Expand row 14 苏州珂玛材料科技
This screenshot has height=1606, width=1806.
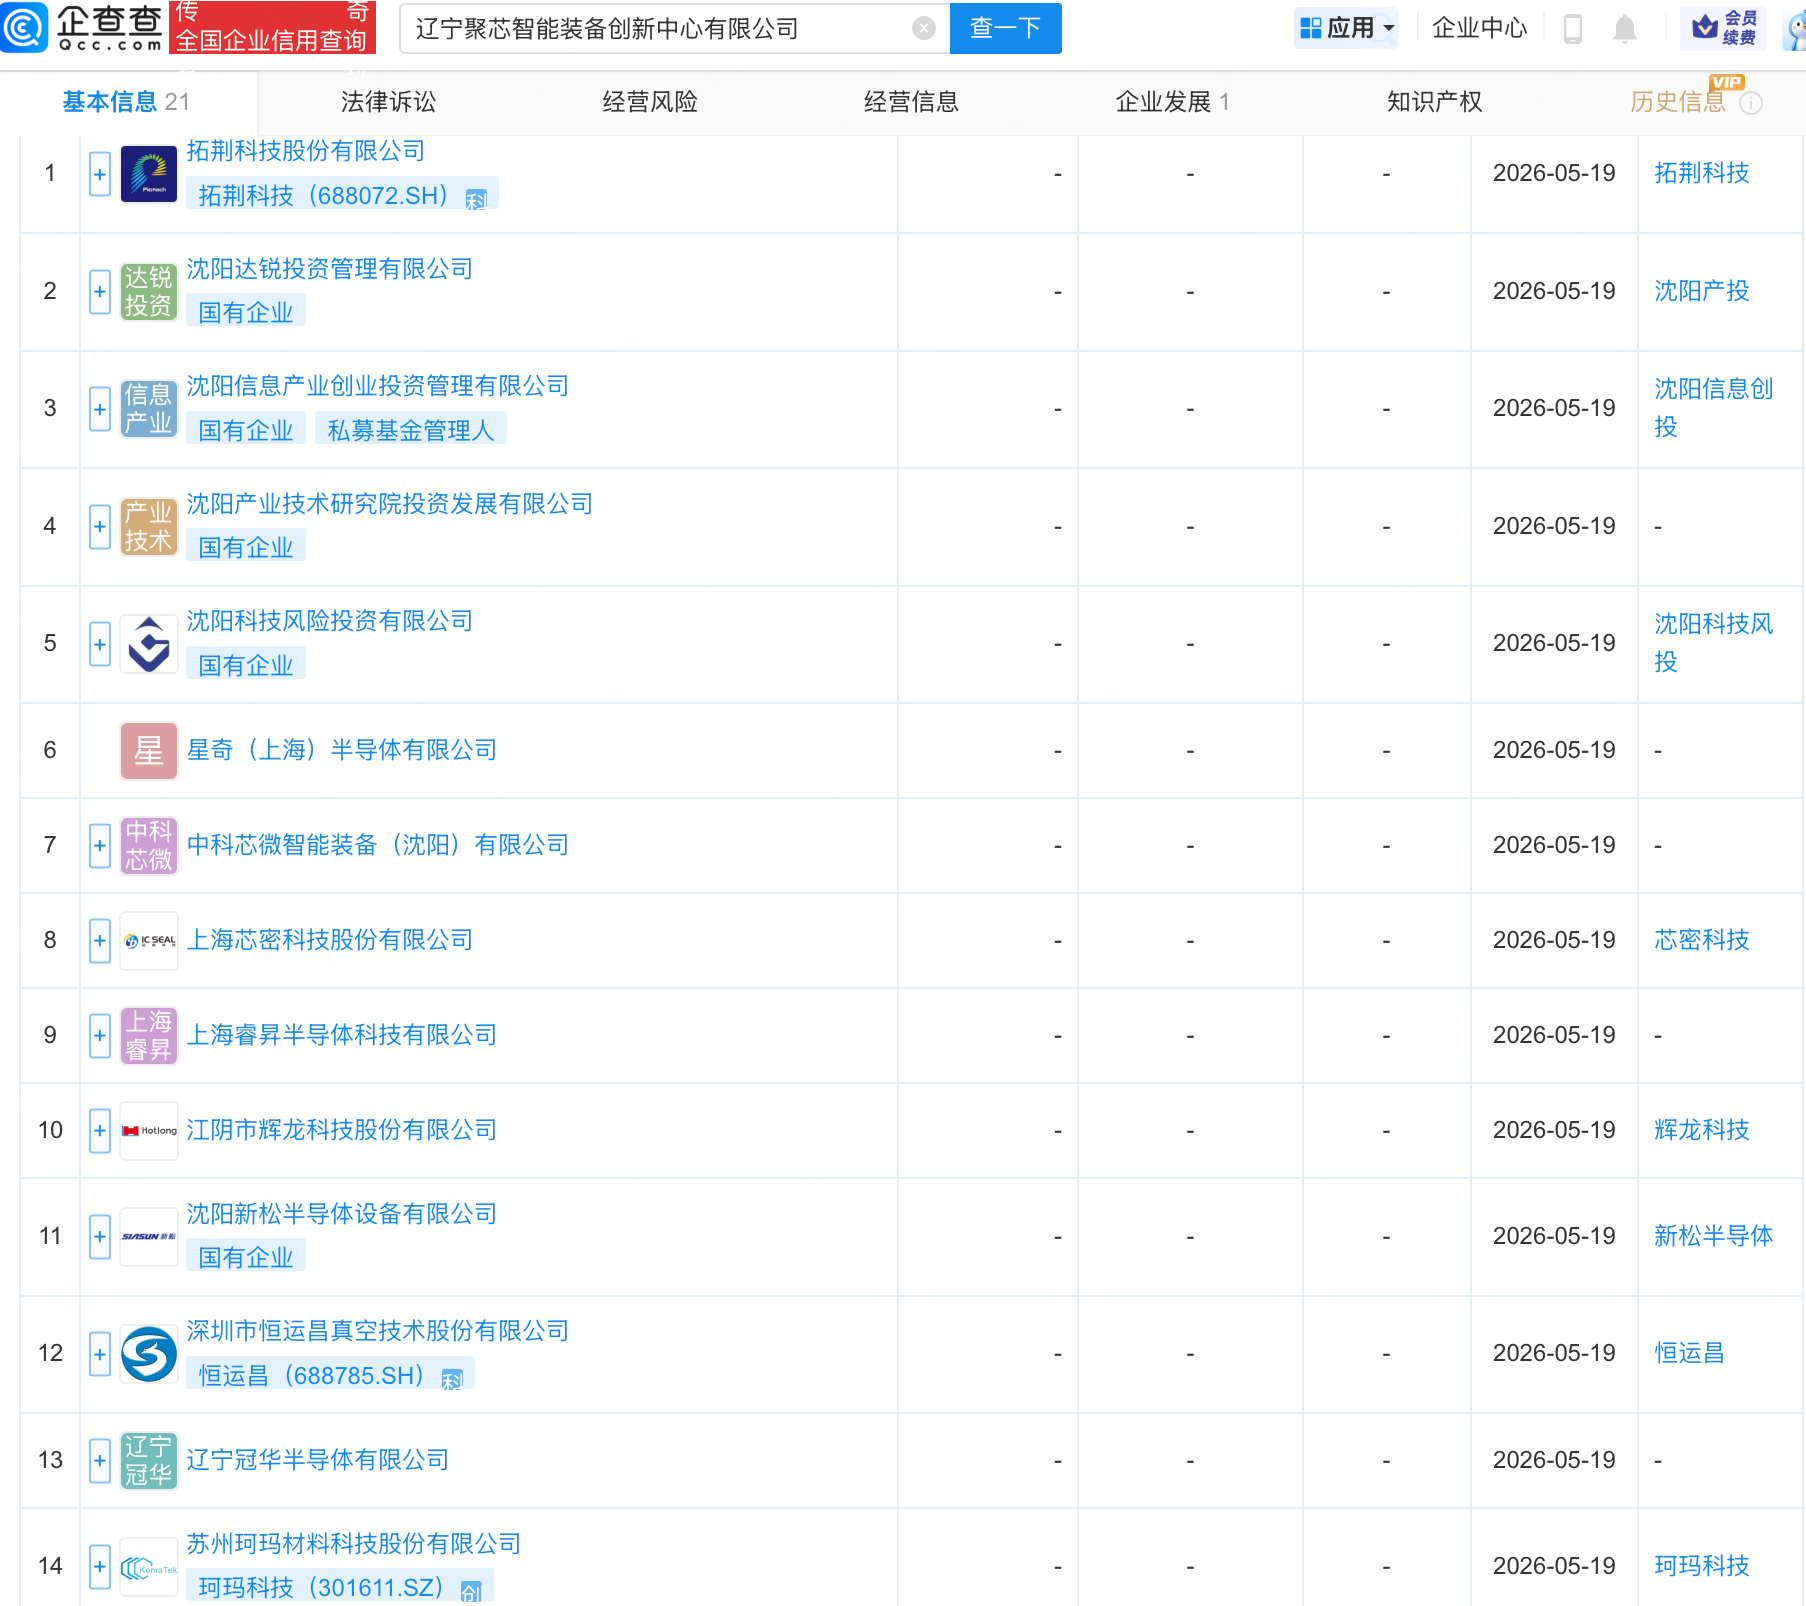tap(100, 1567)
